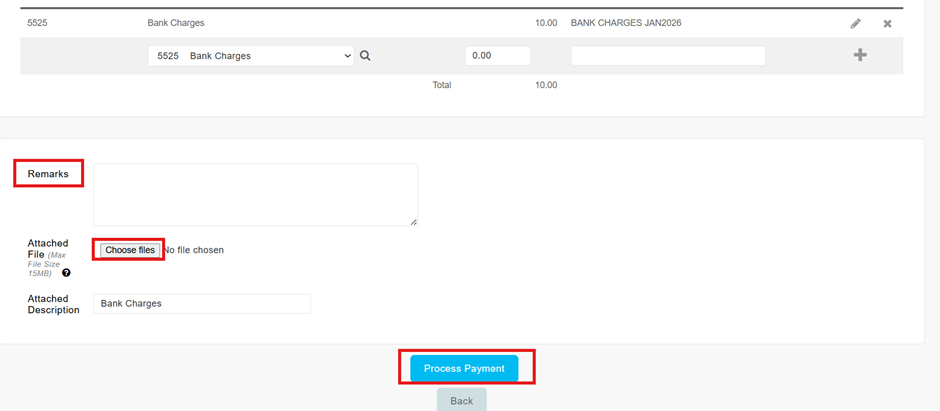Click the Attached Description field containing Bank Charges
940x411 pixels.
(201, 303)
